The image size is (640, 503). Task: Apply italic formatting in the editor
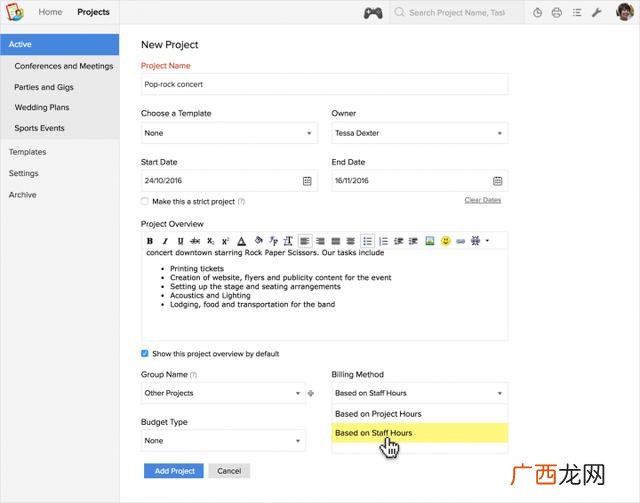pos(165,241)
